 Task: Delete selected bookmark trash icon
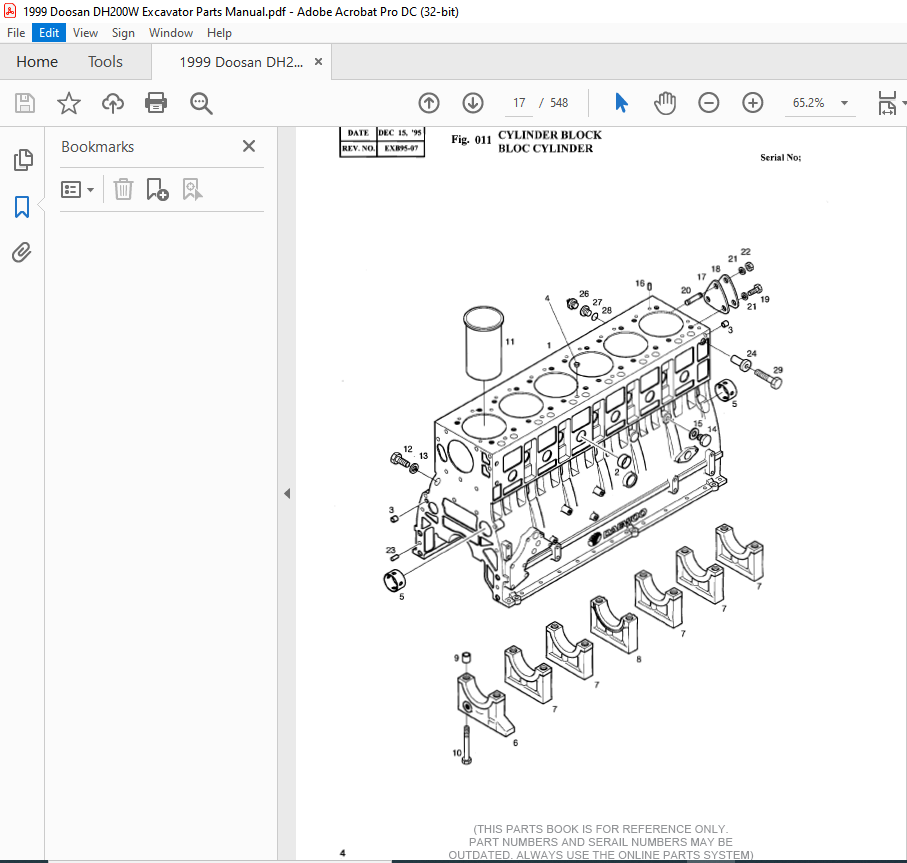click(x=123, y=189)
